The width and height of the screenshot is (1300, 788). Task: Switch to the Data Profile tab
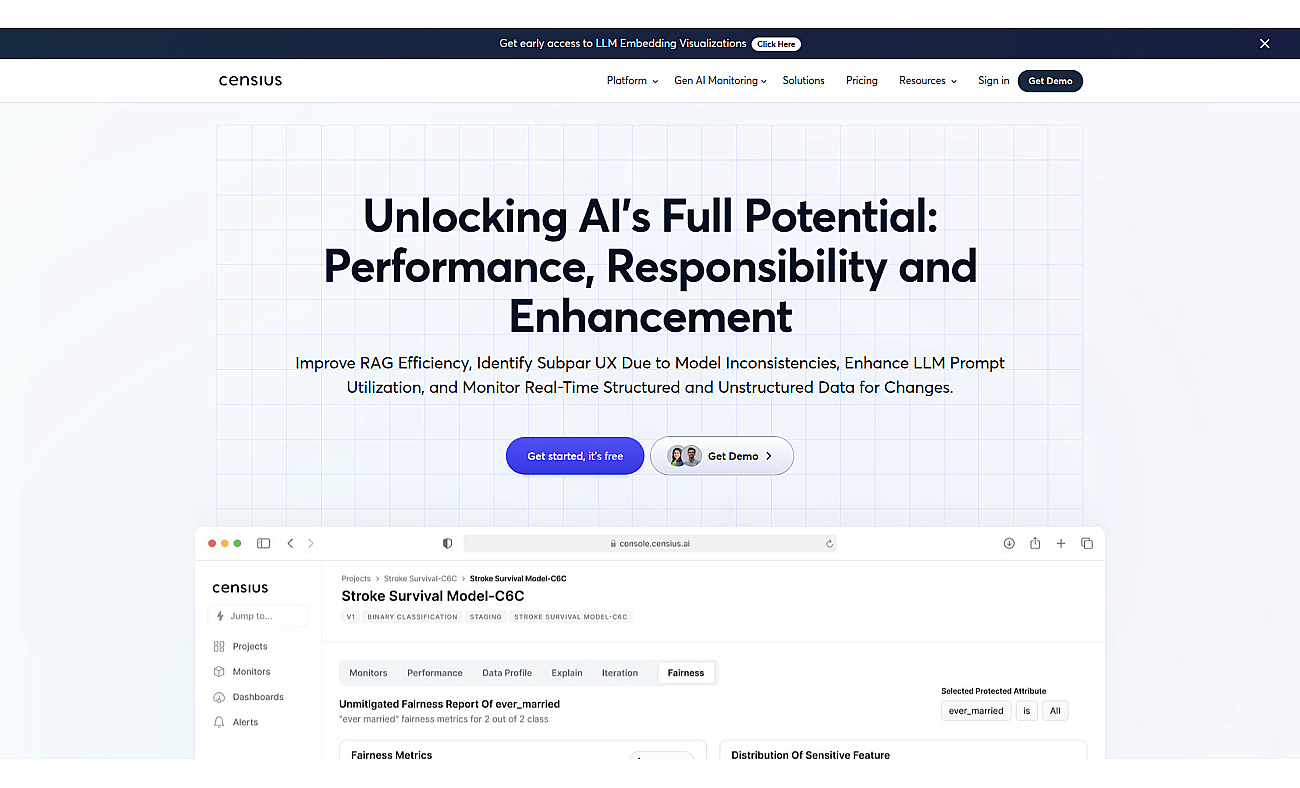click(x=507, y=673)
